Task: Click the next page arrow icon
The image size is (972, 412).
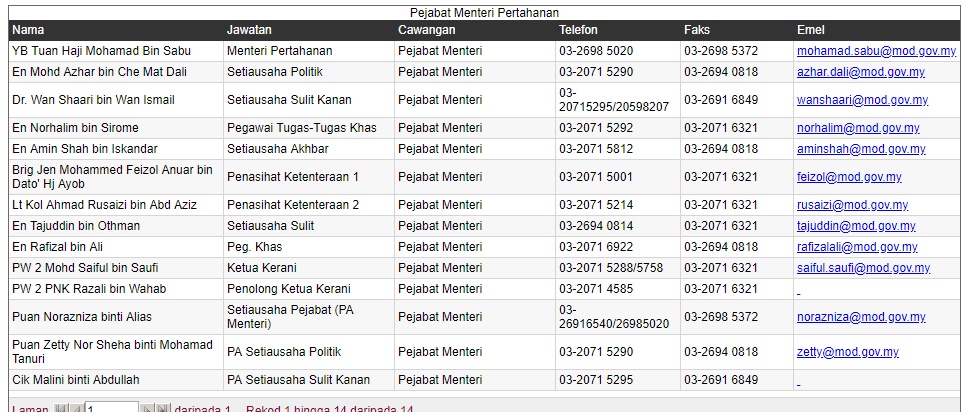Action: tap(147, 409)
